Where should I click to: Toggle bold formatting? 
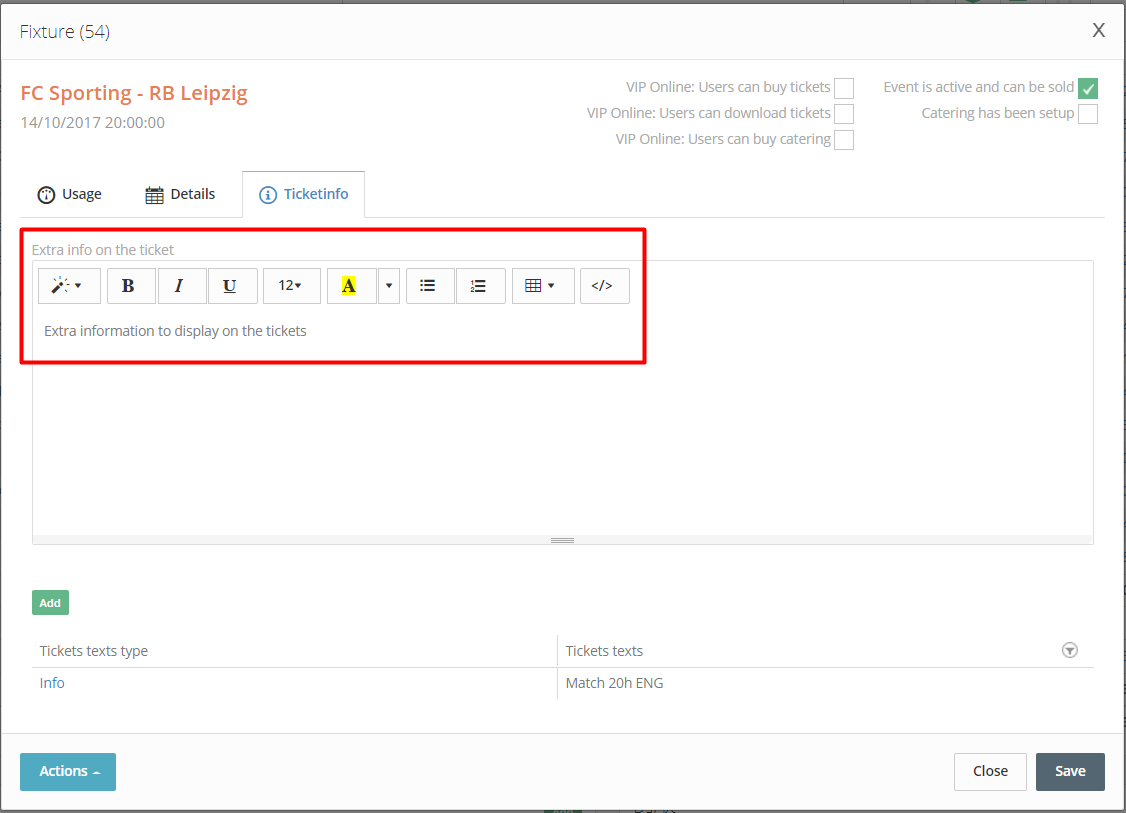pyautogui.click(x=131, y=286)
